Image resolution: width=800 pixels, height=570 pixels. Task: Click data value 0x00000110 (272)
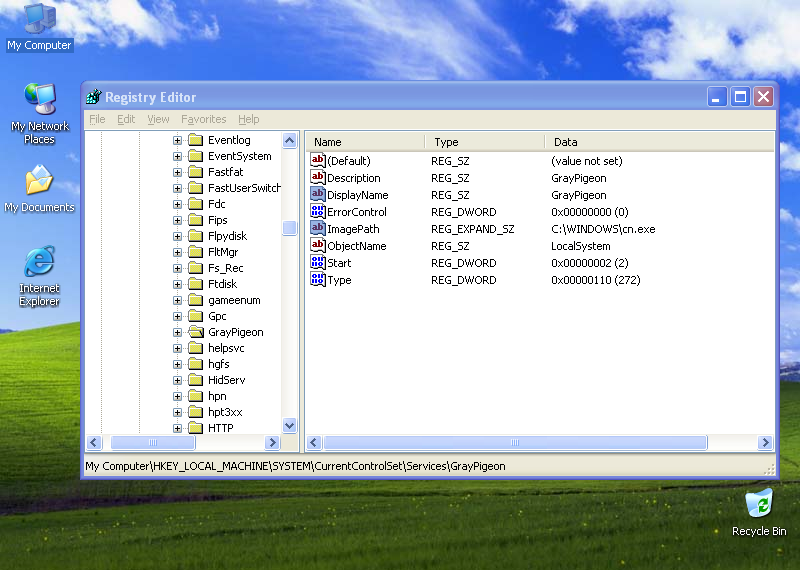pos(595,280)
